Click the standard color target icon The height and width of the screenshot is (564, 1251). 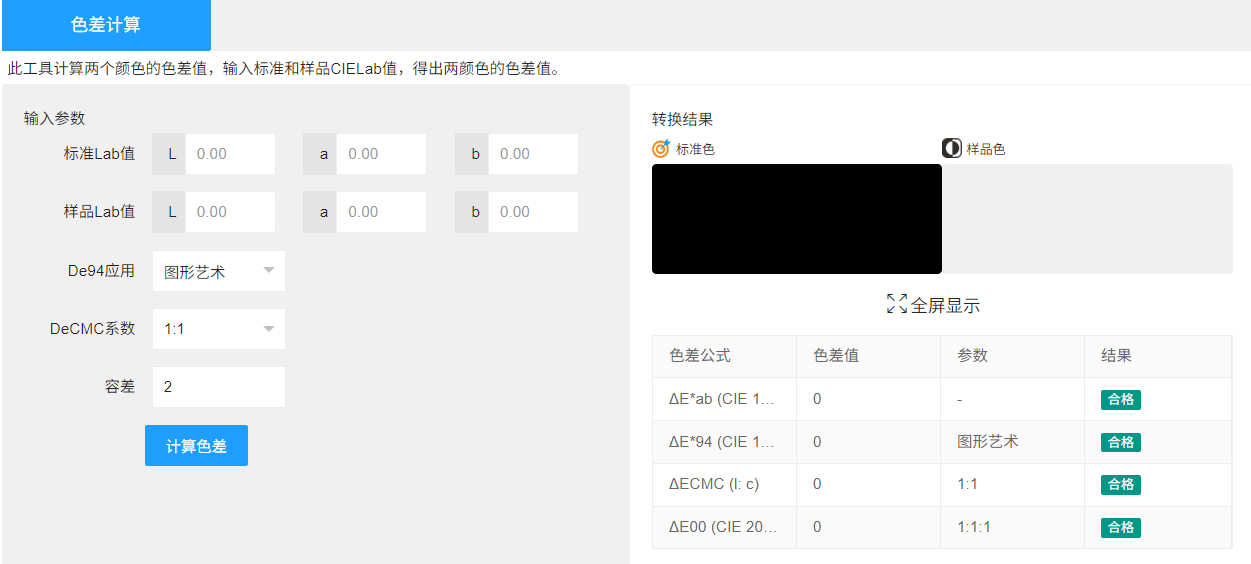[661, 149]
